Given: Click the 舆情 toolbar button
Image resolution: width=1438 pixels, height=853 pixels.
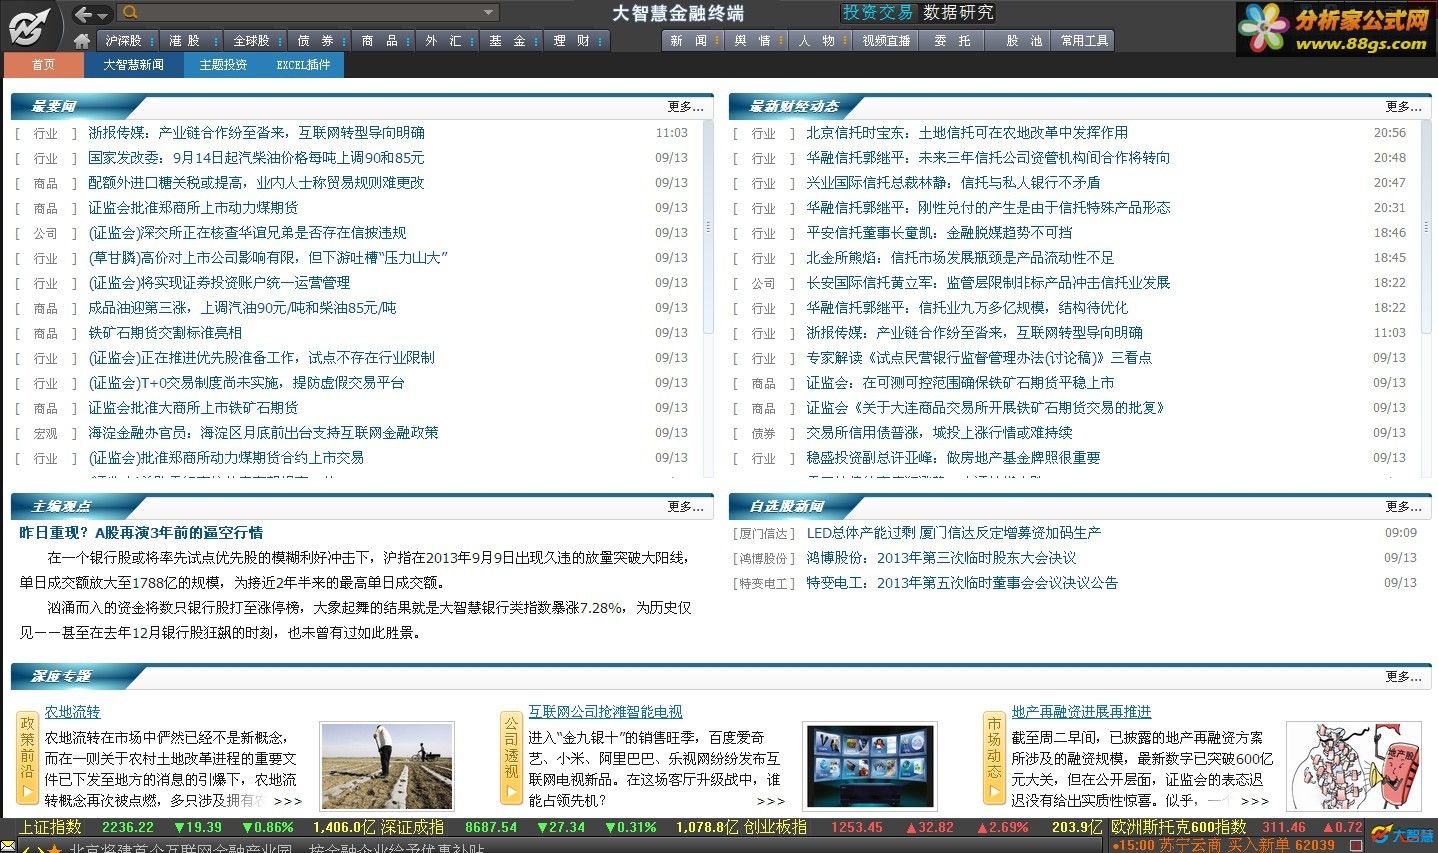Looking at the screenshot, I should pos(757,41).
